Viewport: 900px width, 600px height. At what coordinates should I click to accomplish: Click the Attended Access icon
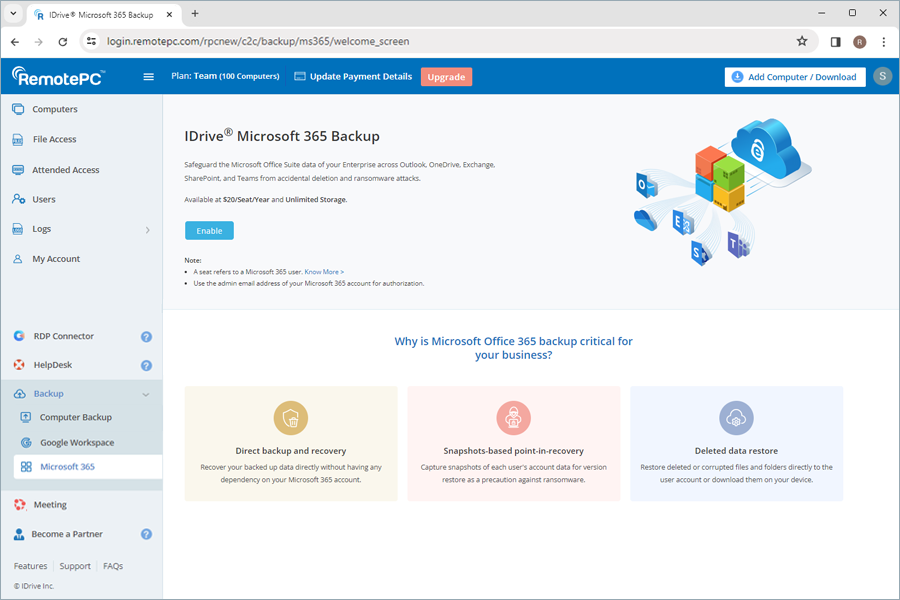click(x=18, y=170)
